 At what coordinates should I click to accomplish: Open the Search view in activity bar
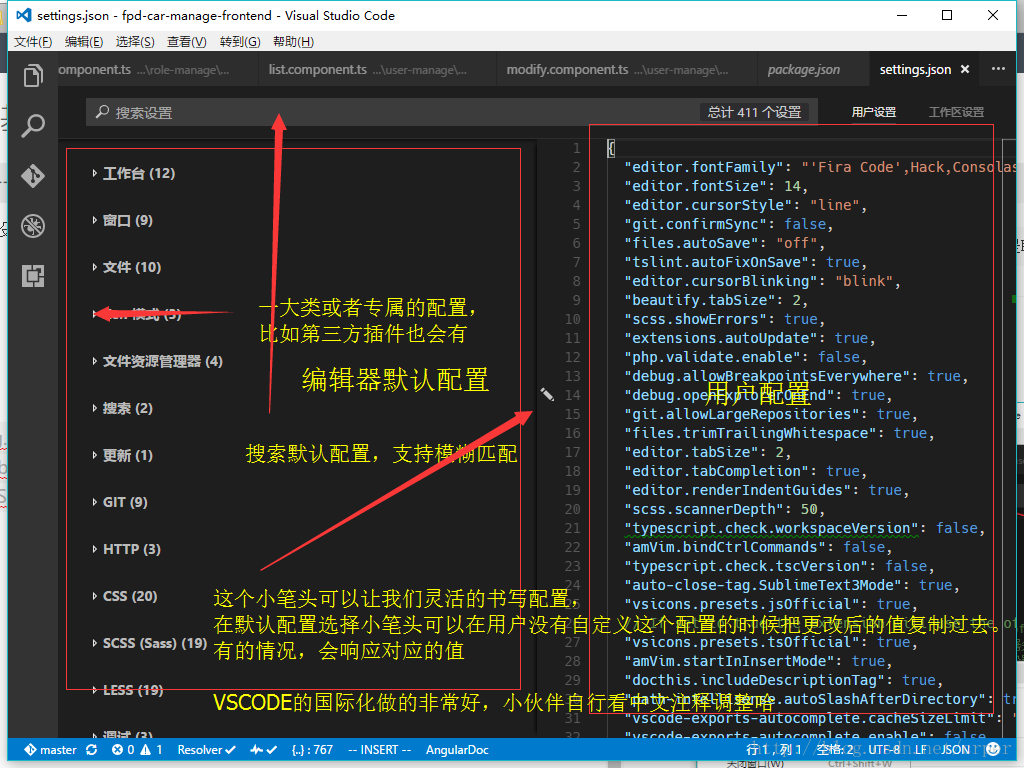[x=33, y=125]
